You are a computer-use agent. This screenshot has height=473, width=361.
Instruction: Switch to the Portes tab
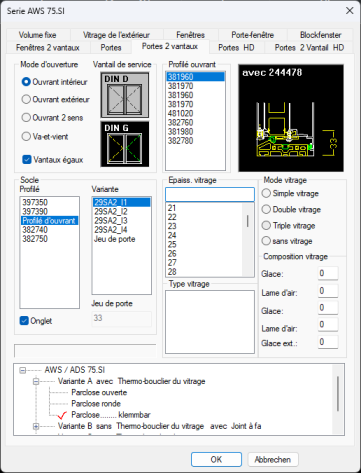click(111, 48)
